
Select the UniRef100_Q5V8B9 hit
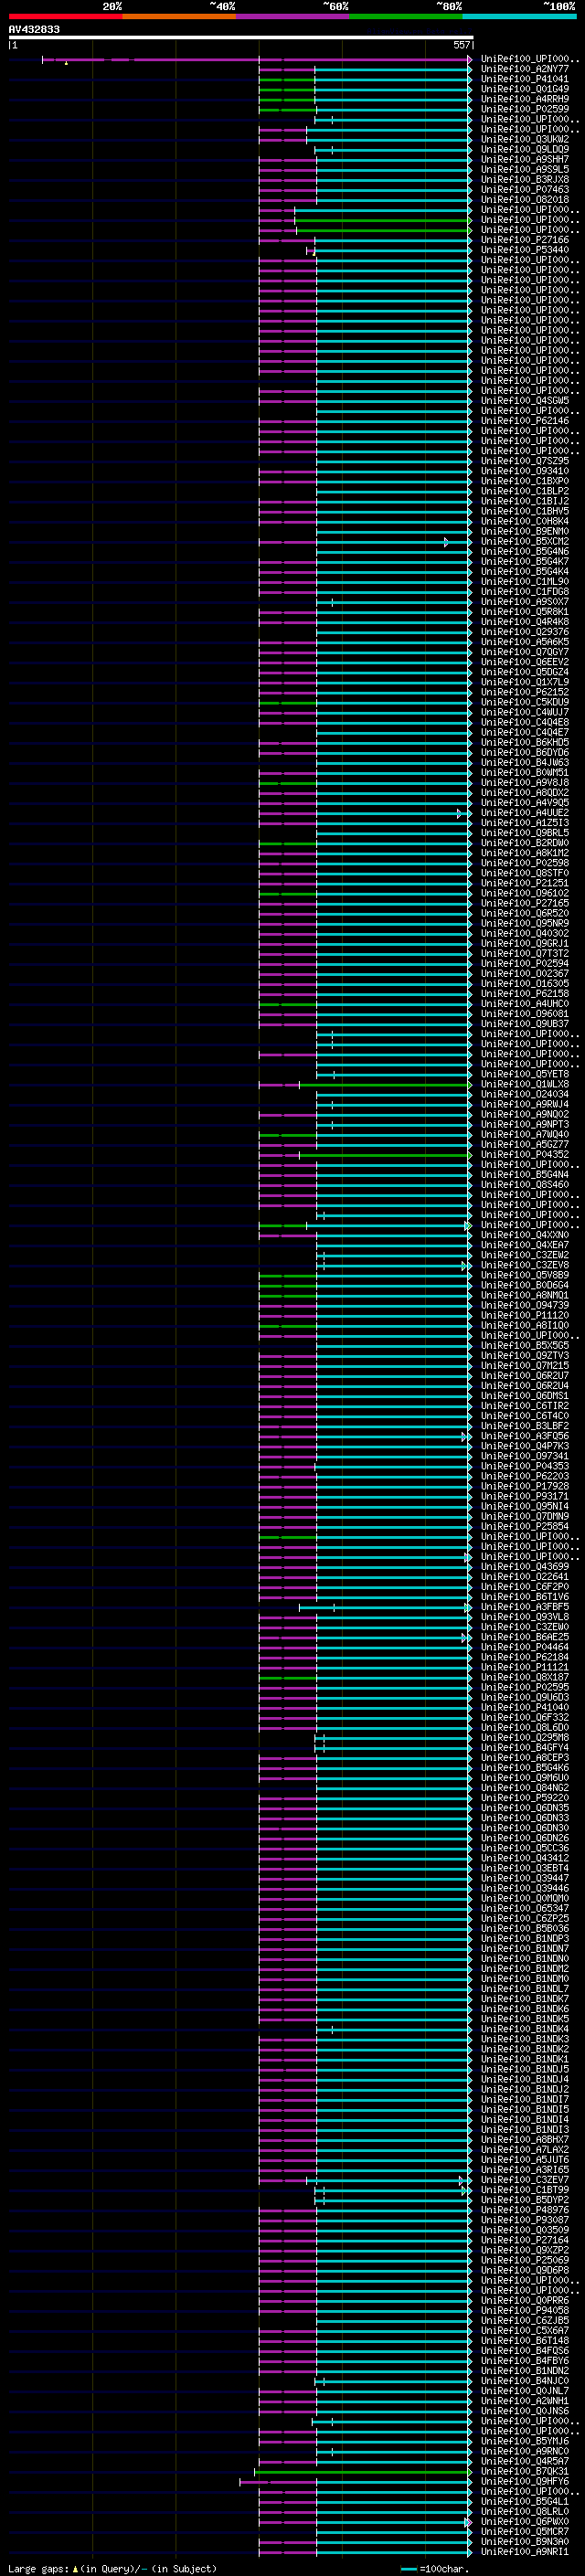tap(525, 1275)
